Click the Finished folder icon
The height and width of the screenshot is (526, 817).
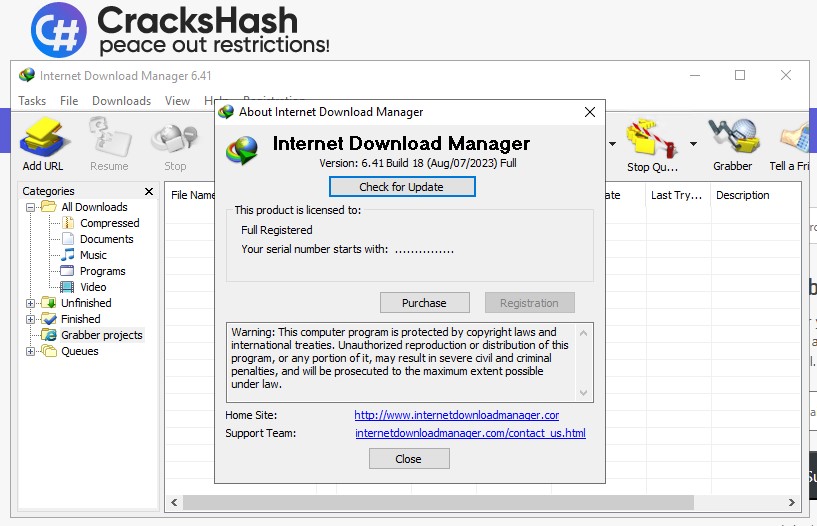pyautogui.click(x=49, y=319)
